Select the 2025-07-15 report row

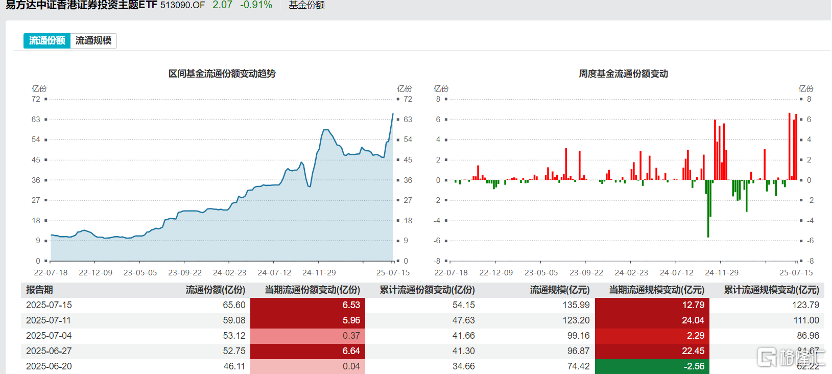422,305
